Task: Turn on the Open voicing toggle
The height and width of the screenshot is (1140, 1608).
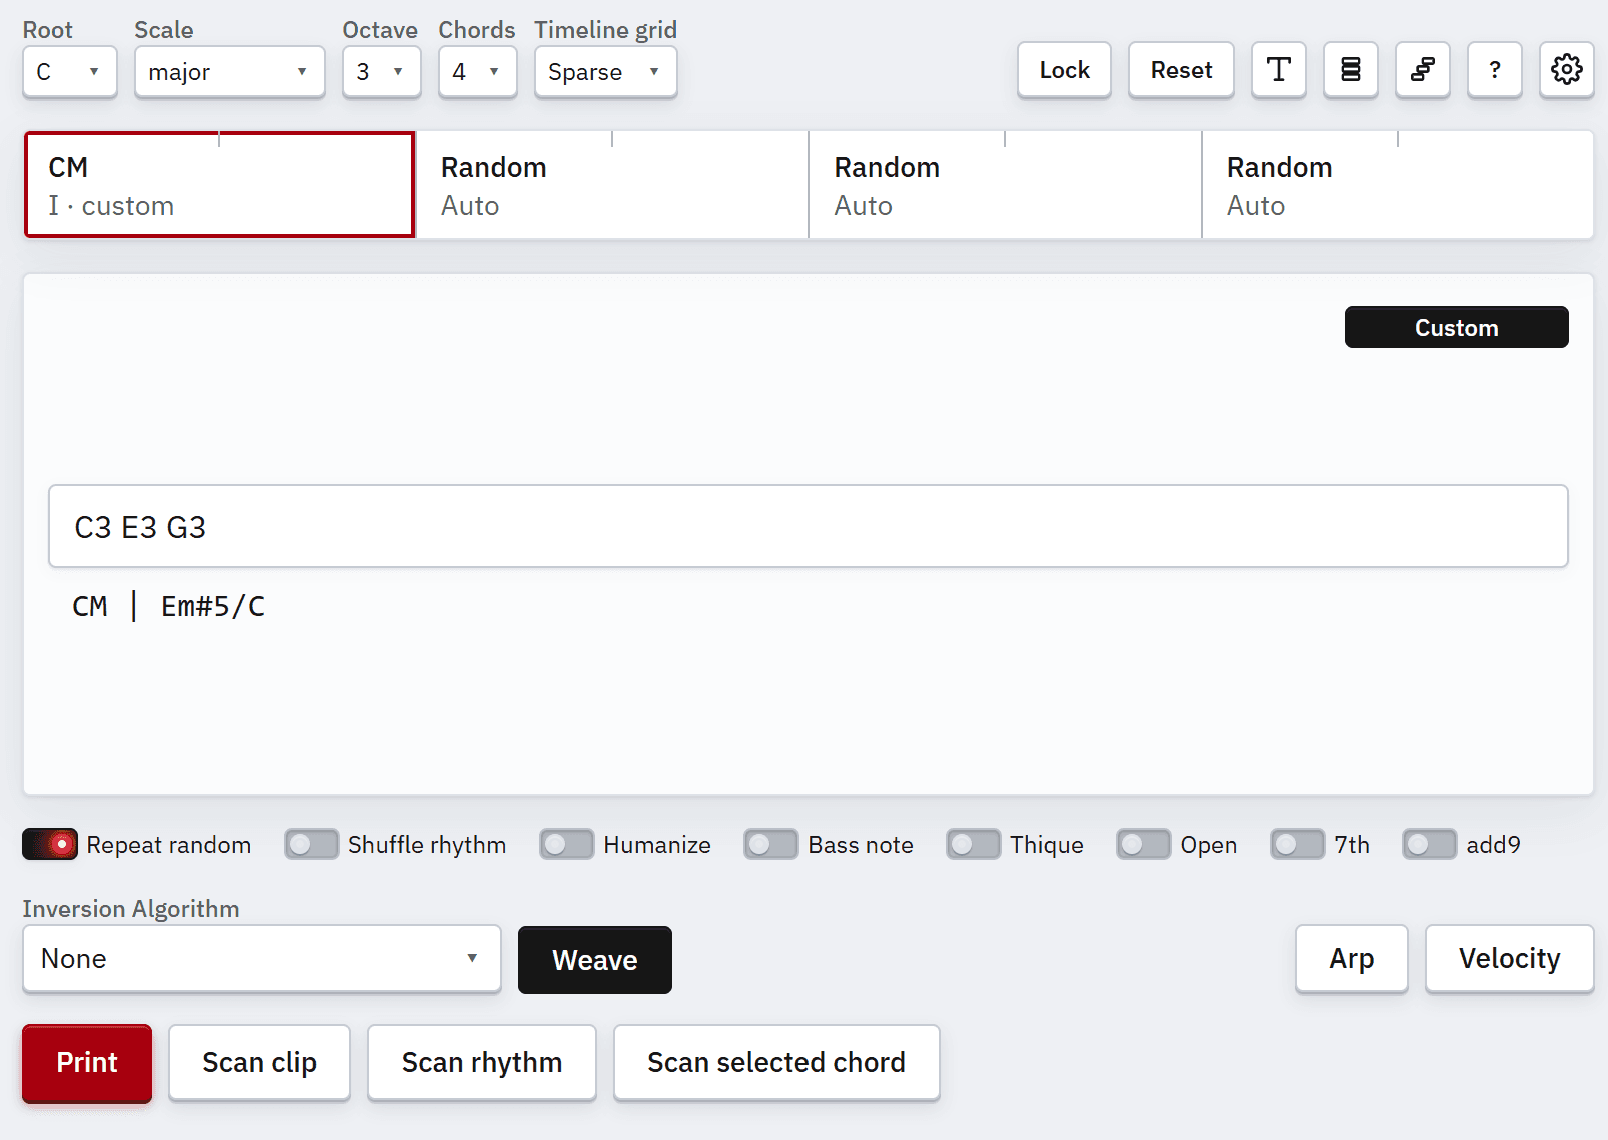Action: 1144,845
